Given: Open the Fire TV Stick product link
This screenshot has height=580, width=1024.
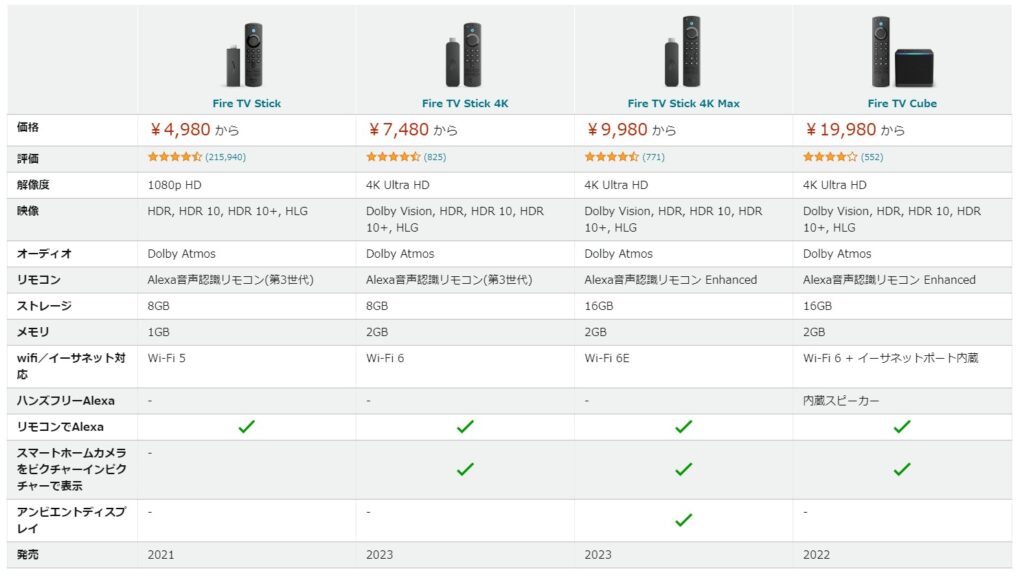Looking at the screenshot, I should coord(246,104).
